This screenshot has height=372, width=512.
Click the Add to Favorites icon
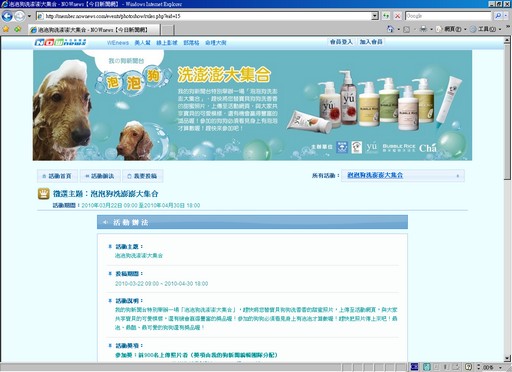(x=18, y=29)
